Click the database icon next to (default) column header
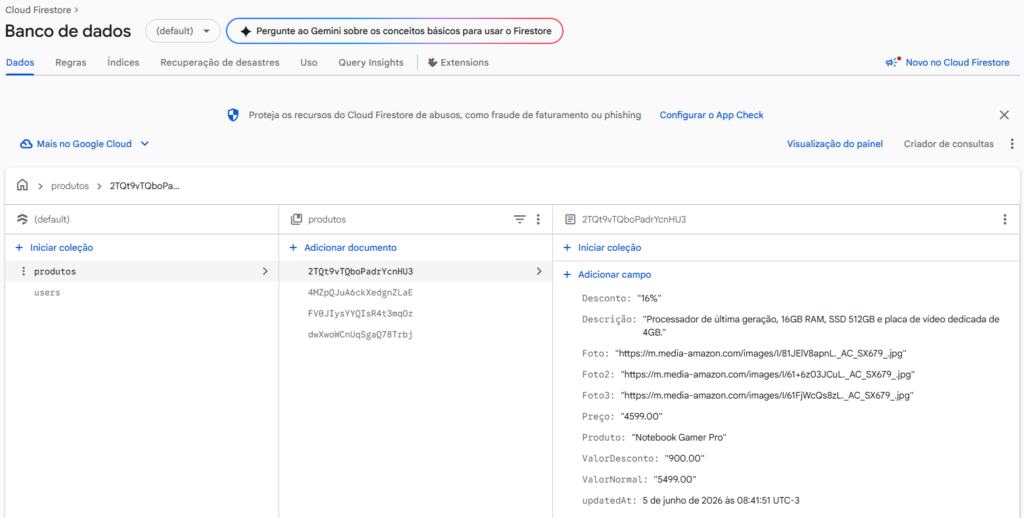Viewport: 1024px width, 518px height. click(x=22, y=219)
